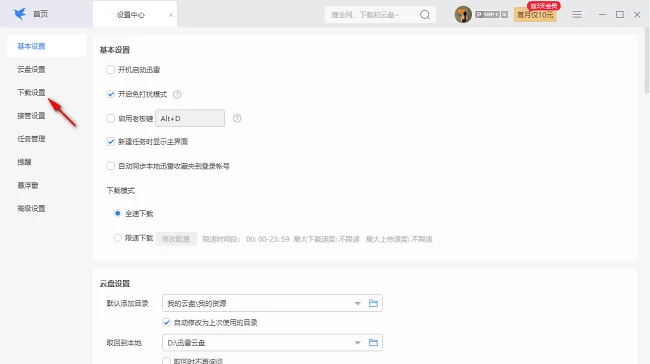Open 默认添加目录 dropdown arrow
Screen dimensions: 650x364
357,303
